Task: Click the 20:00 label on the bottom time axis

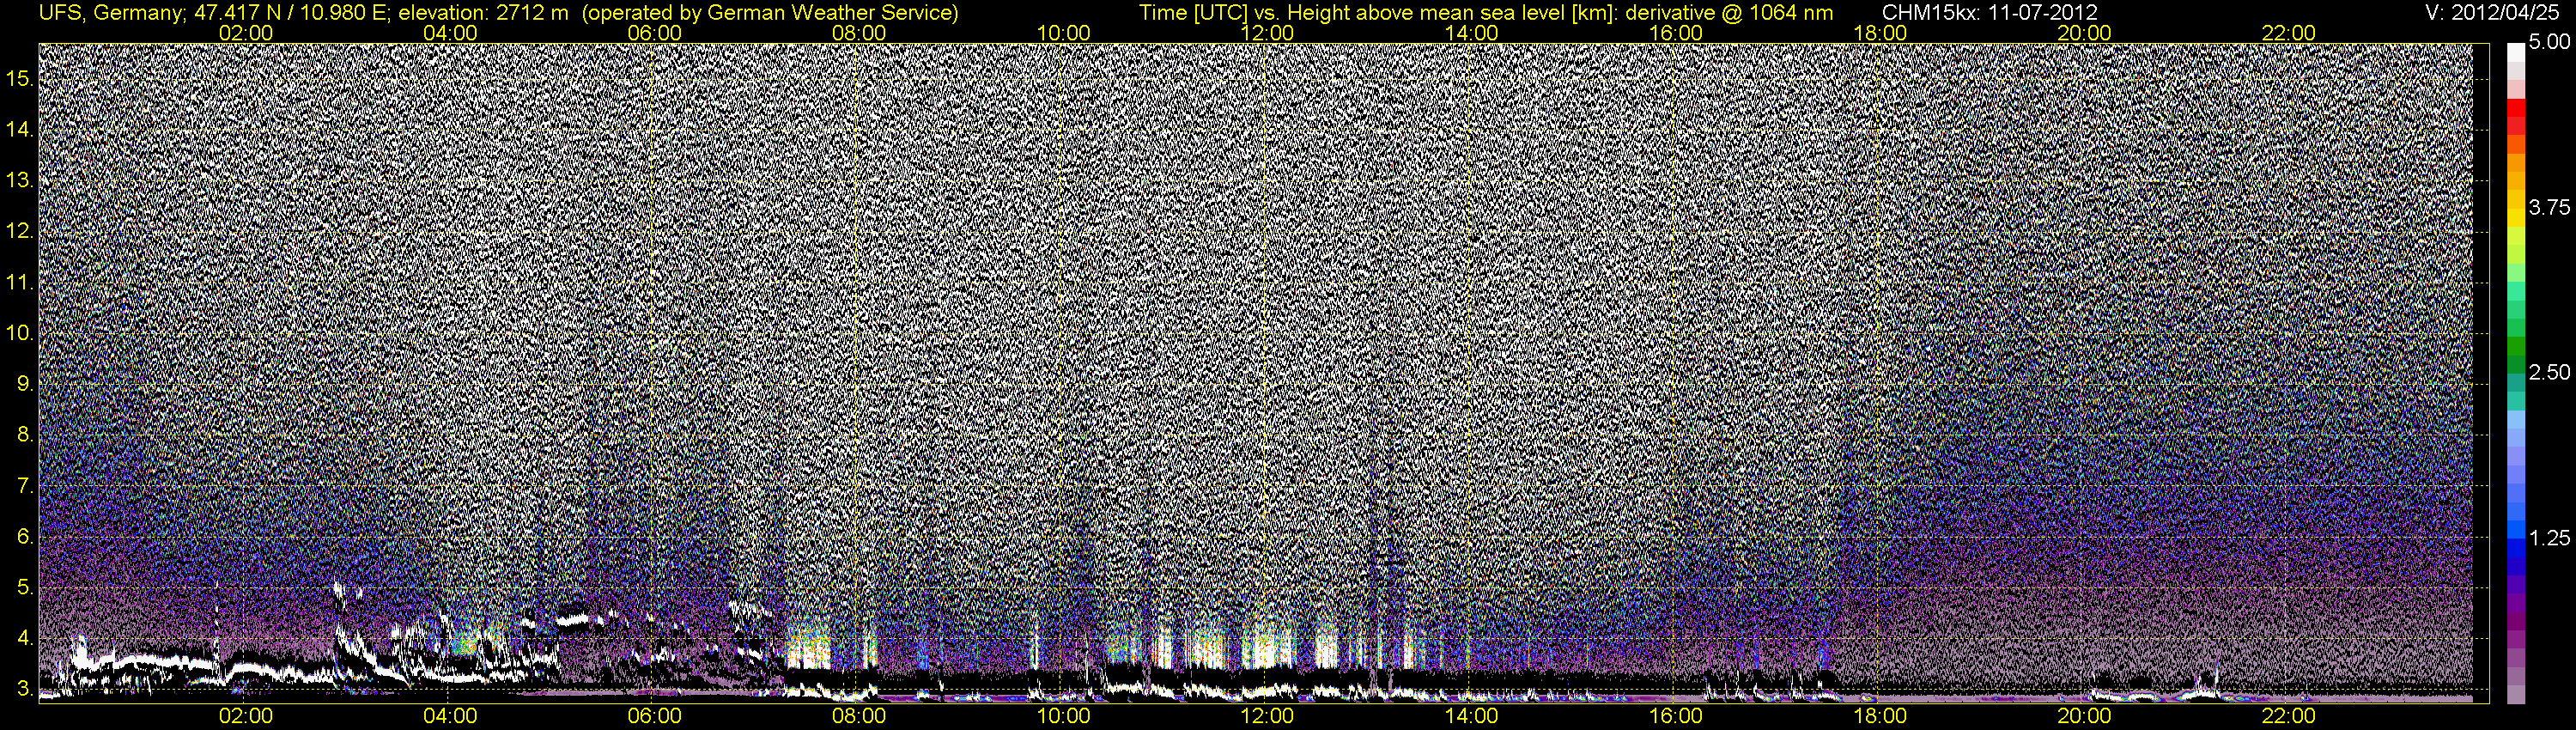Action: (2084, 716)
